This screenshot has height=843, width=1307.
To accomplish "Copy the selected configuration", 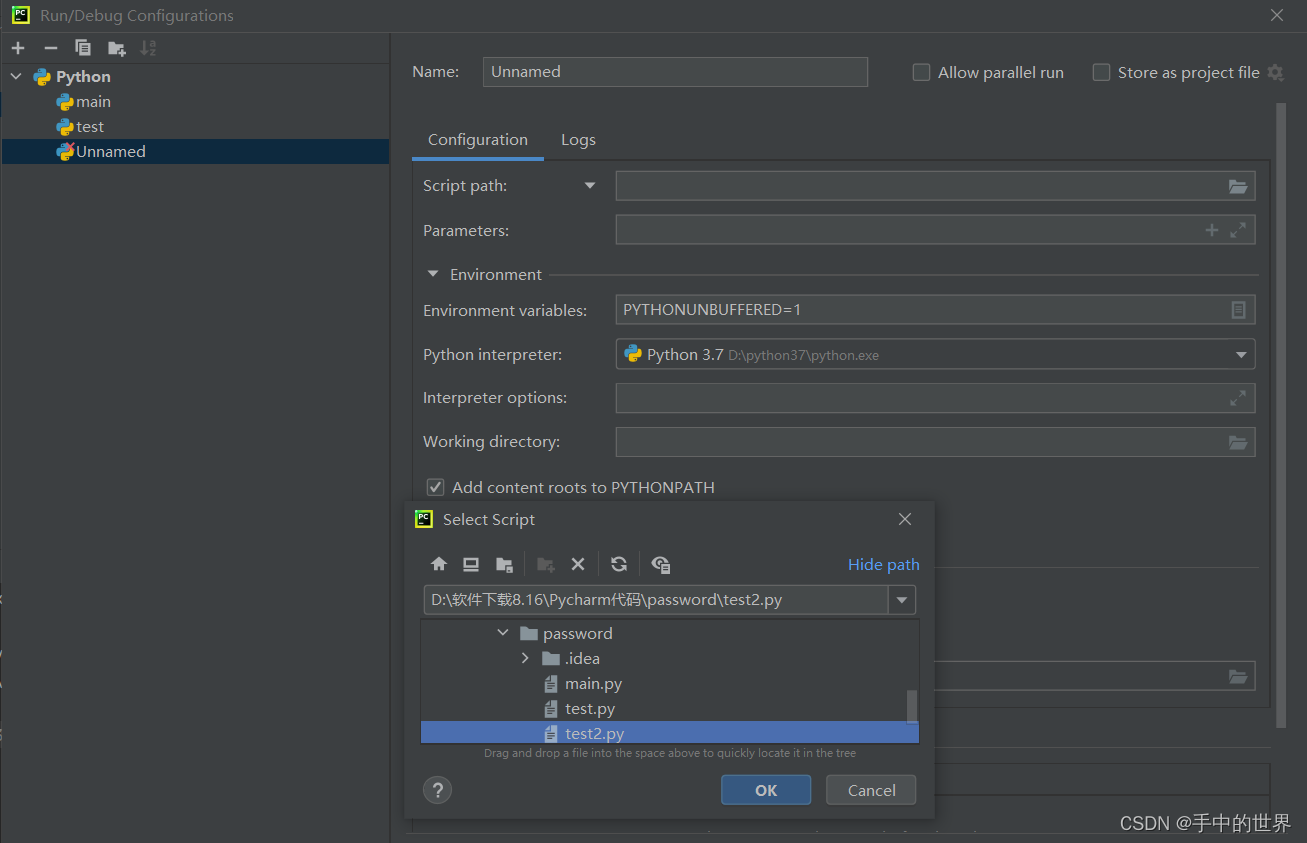I will tap(83, 48).
